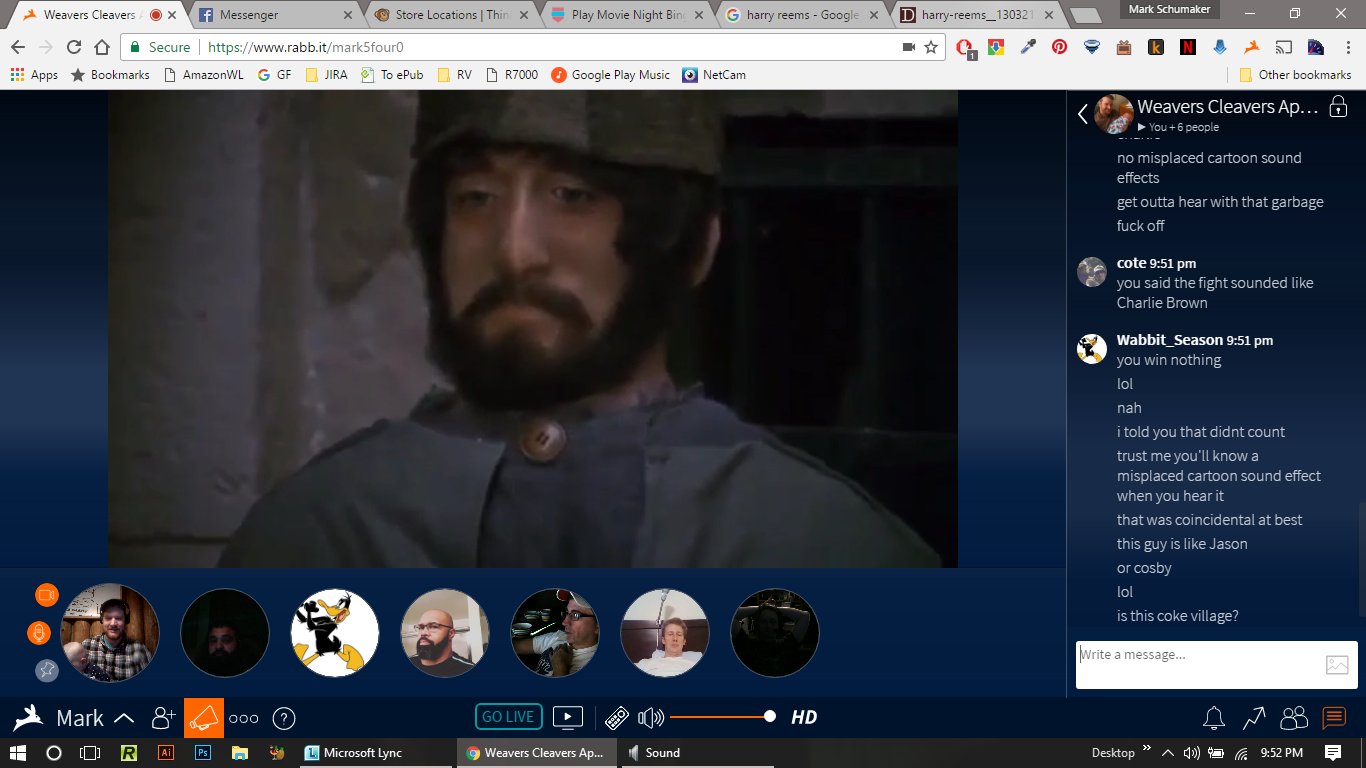Click the video screen play icon
The image size is (1366, 768).
[x=567, y=717]
